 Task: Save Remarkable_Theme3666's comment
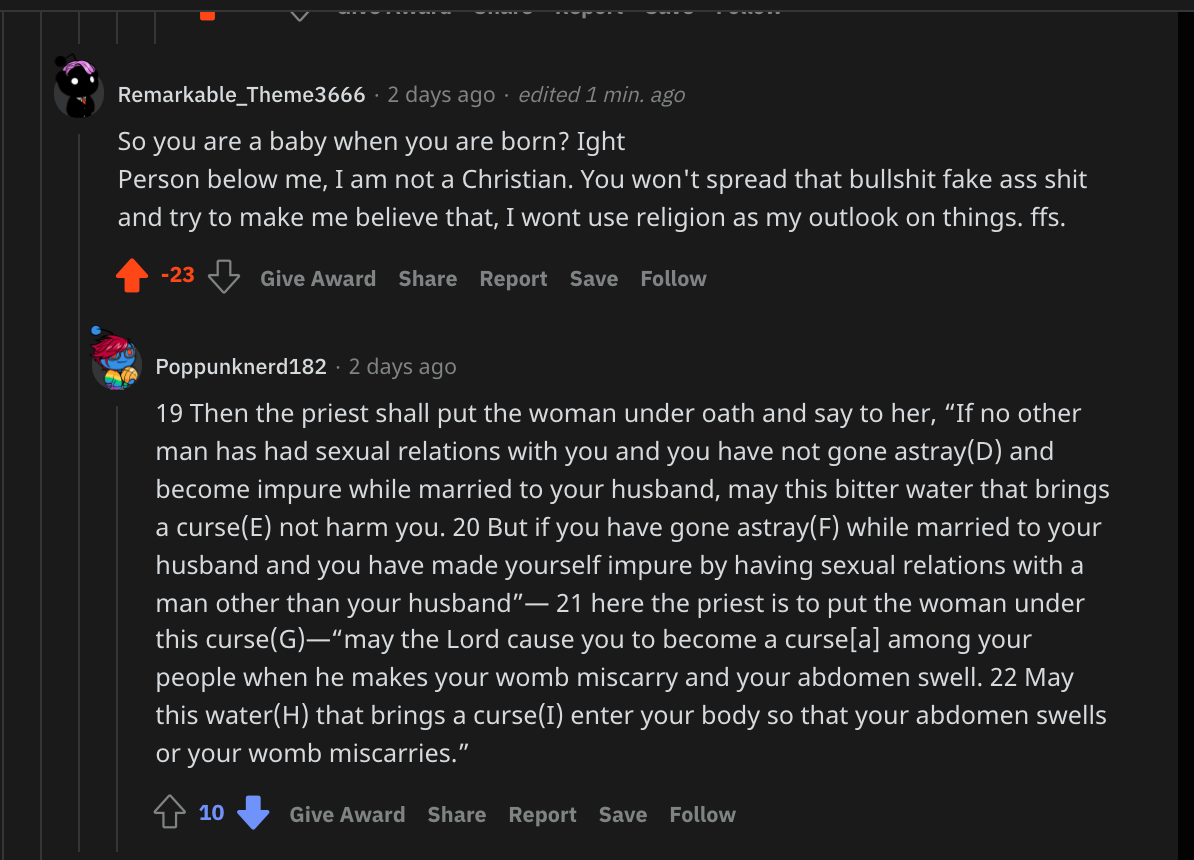pyautogui.click(x=593, y=279)
